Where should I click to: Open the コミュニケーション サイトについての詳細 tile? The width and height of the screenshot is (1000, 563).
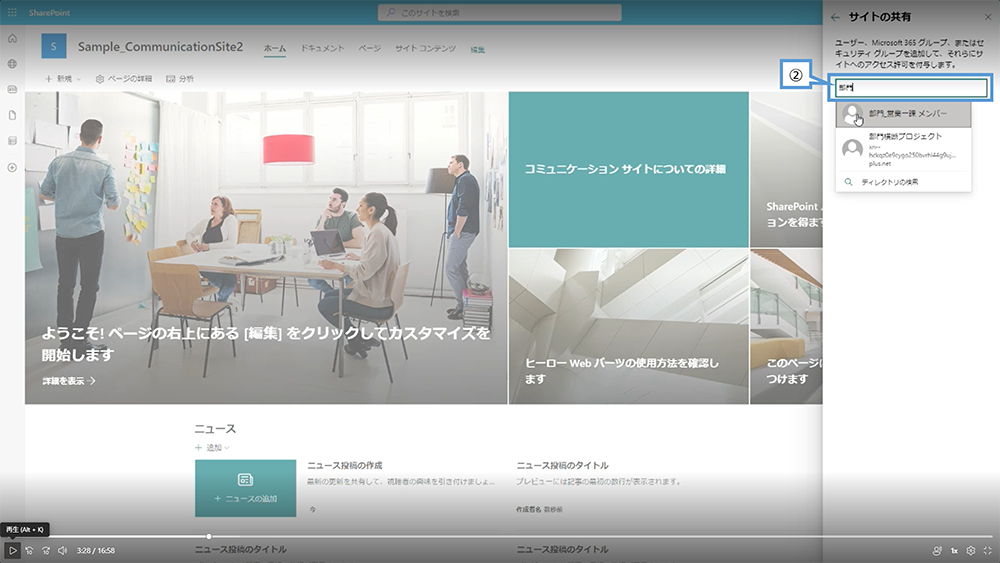629,170
